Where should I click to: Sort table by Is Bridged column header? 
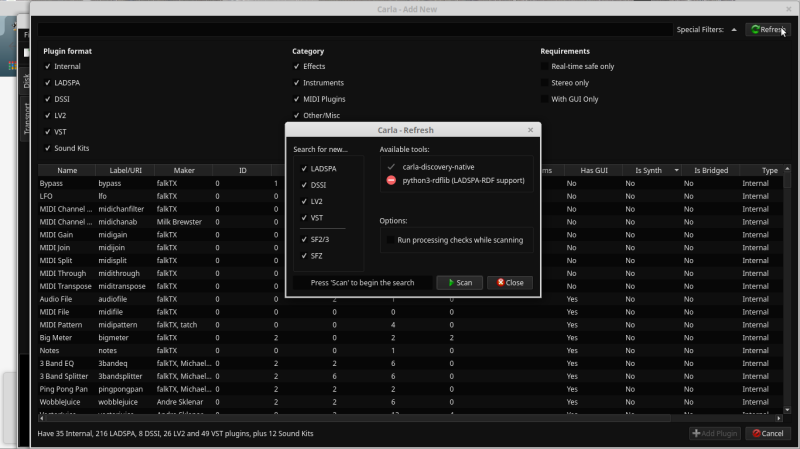point(711,170)
